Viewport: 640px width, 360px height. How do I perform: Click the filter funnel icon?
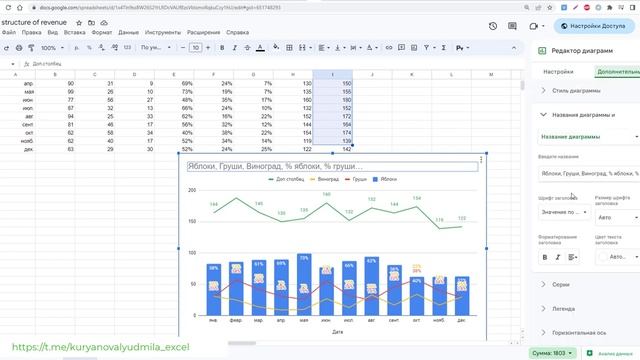click(427, 48)
